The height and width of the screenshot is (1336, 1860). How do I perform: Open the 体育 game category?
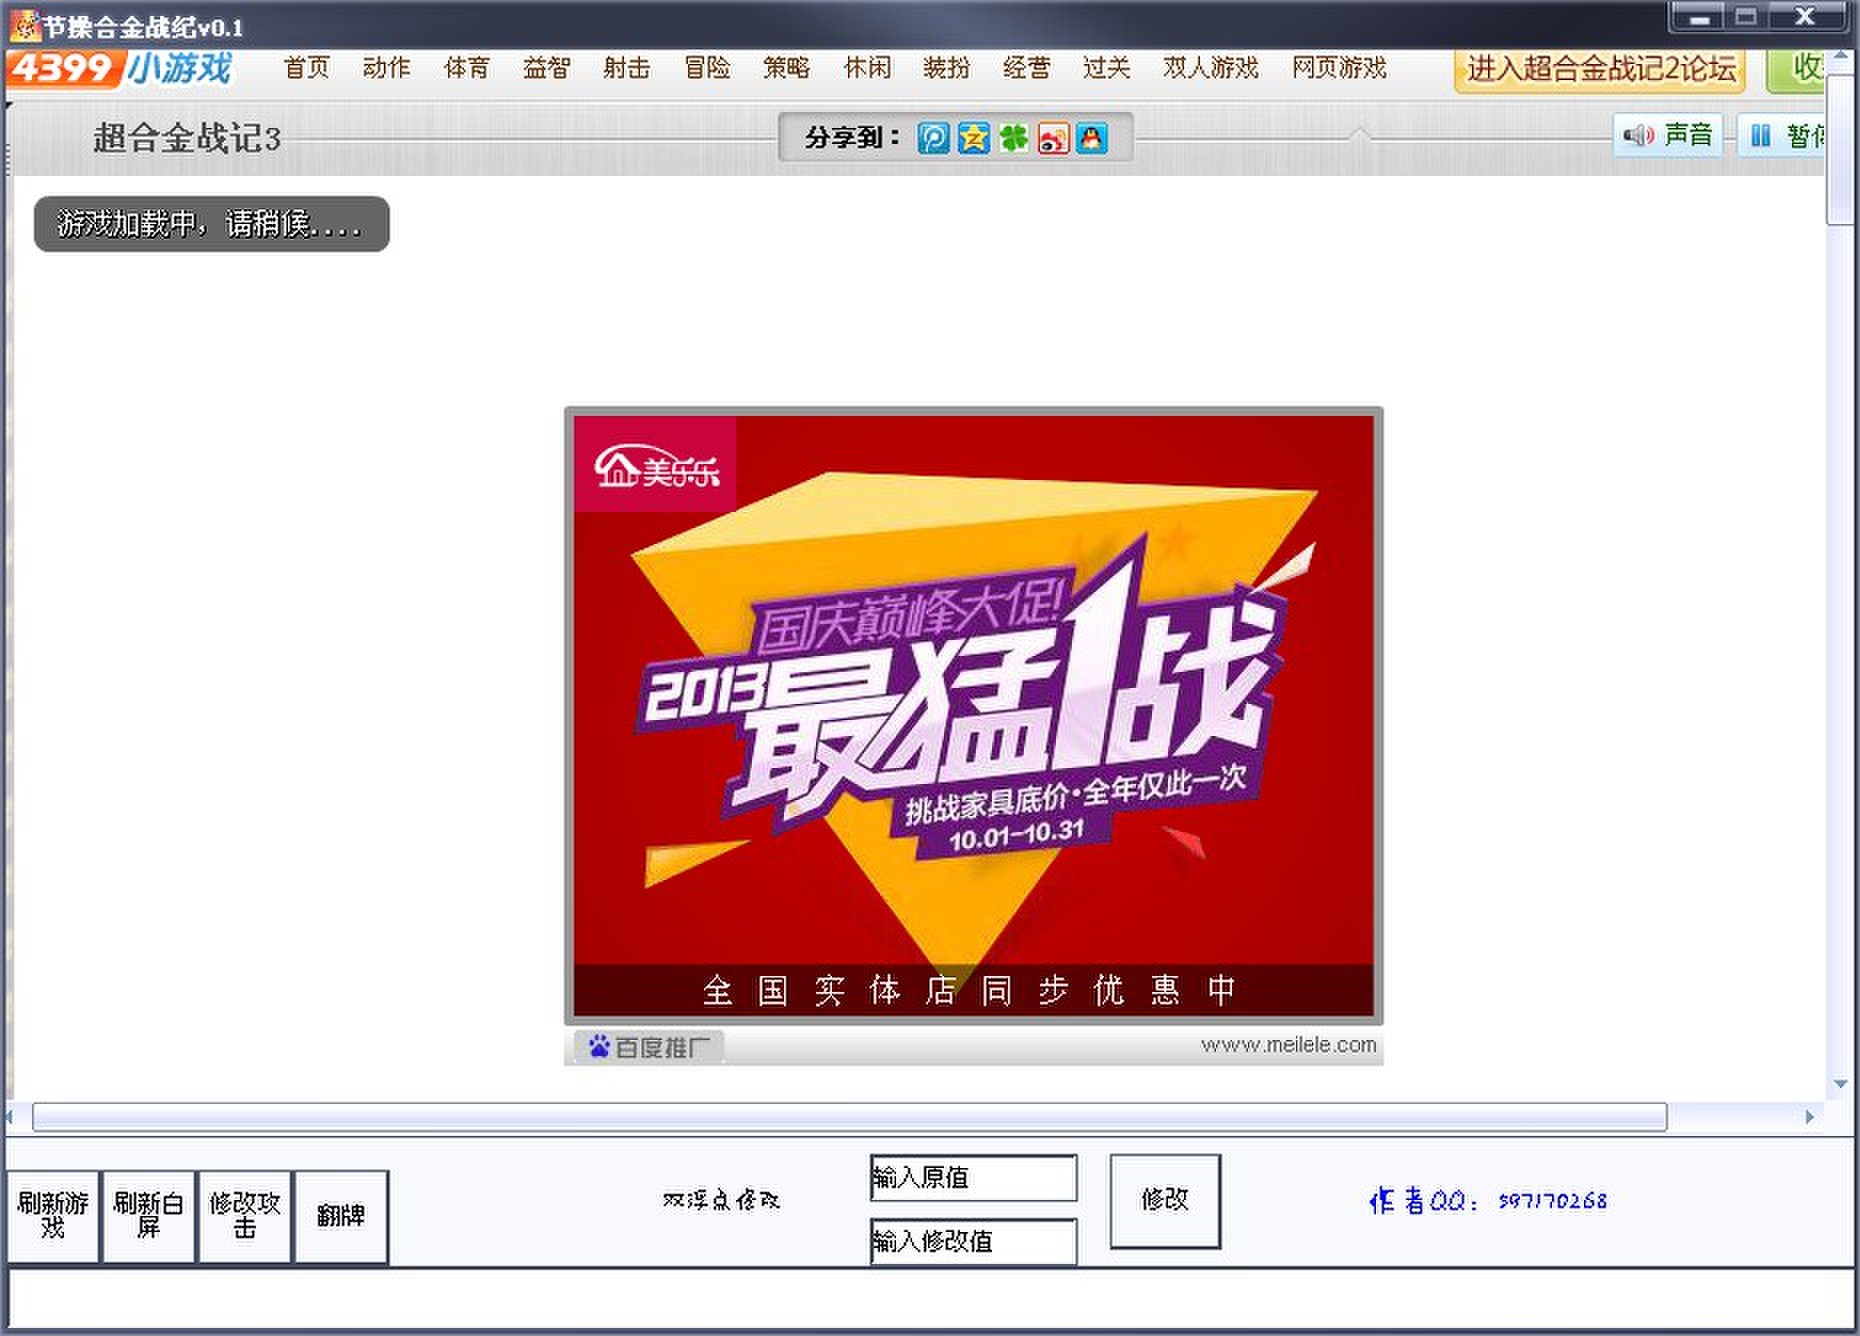pyautogui.click(x=467, y=68)
